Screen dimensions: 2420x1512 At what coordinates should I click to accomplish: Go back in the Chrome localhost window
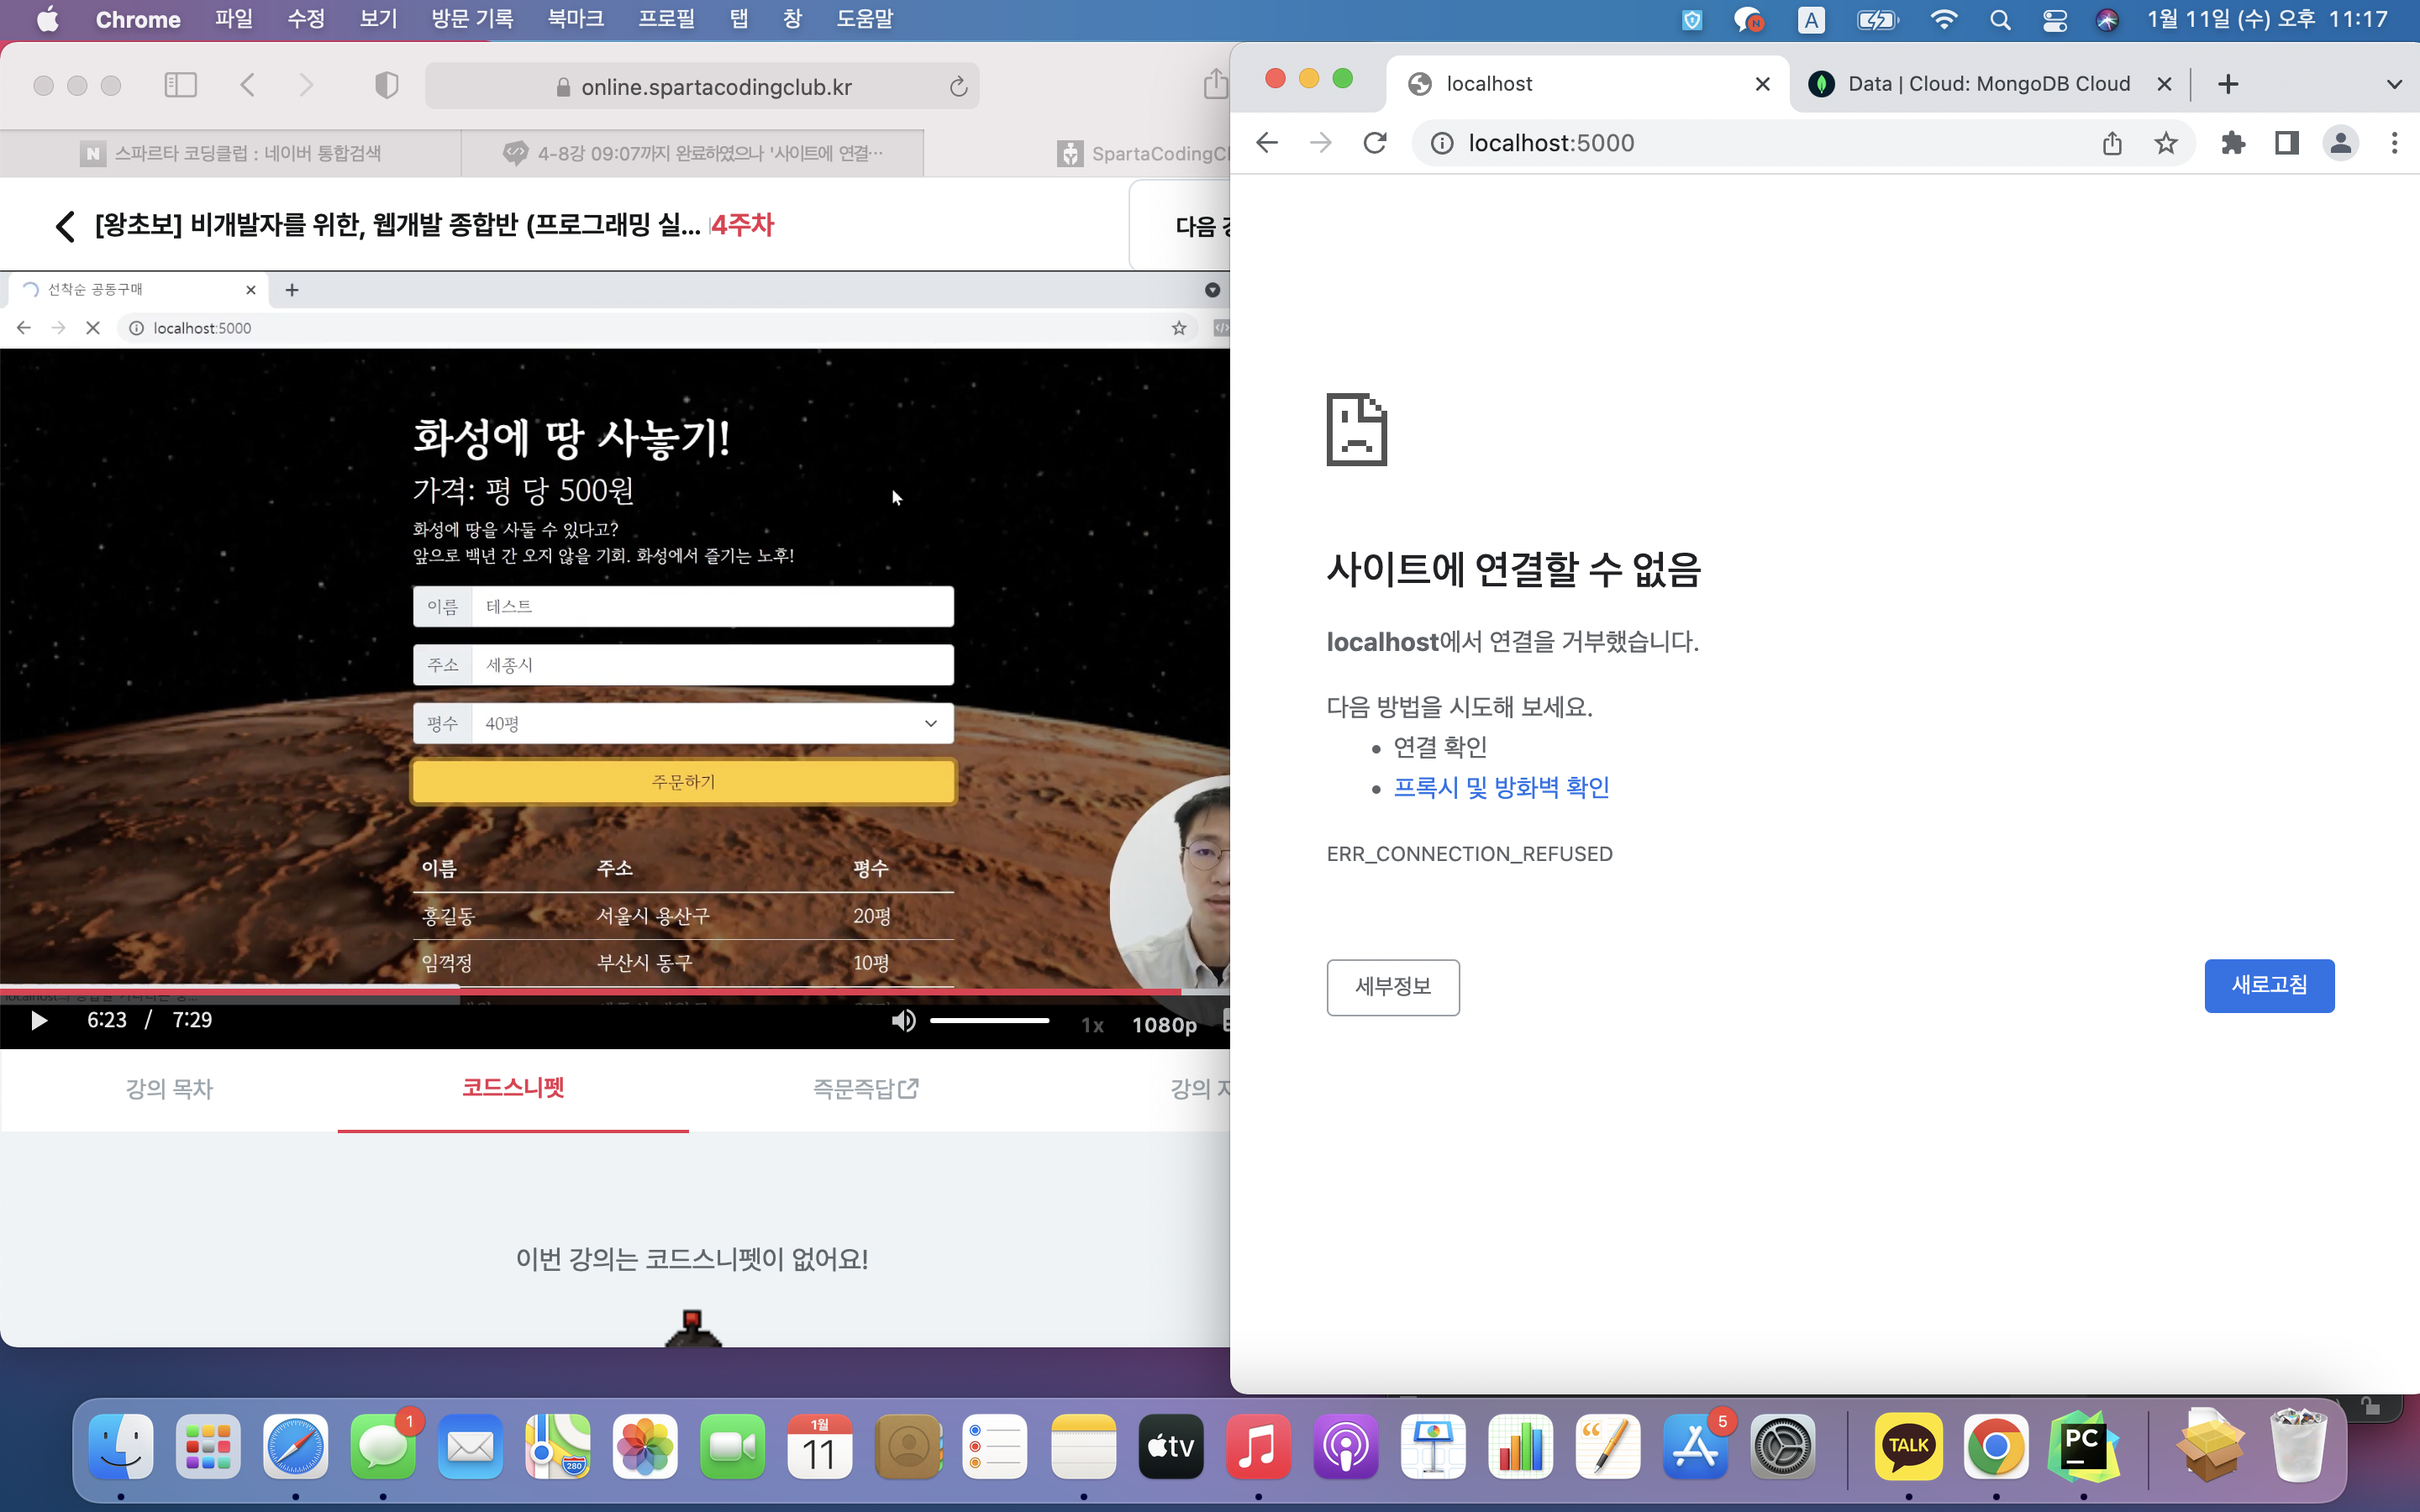tap(1267, 143)
